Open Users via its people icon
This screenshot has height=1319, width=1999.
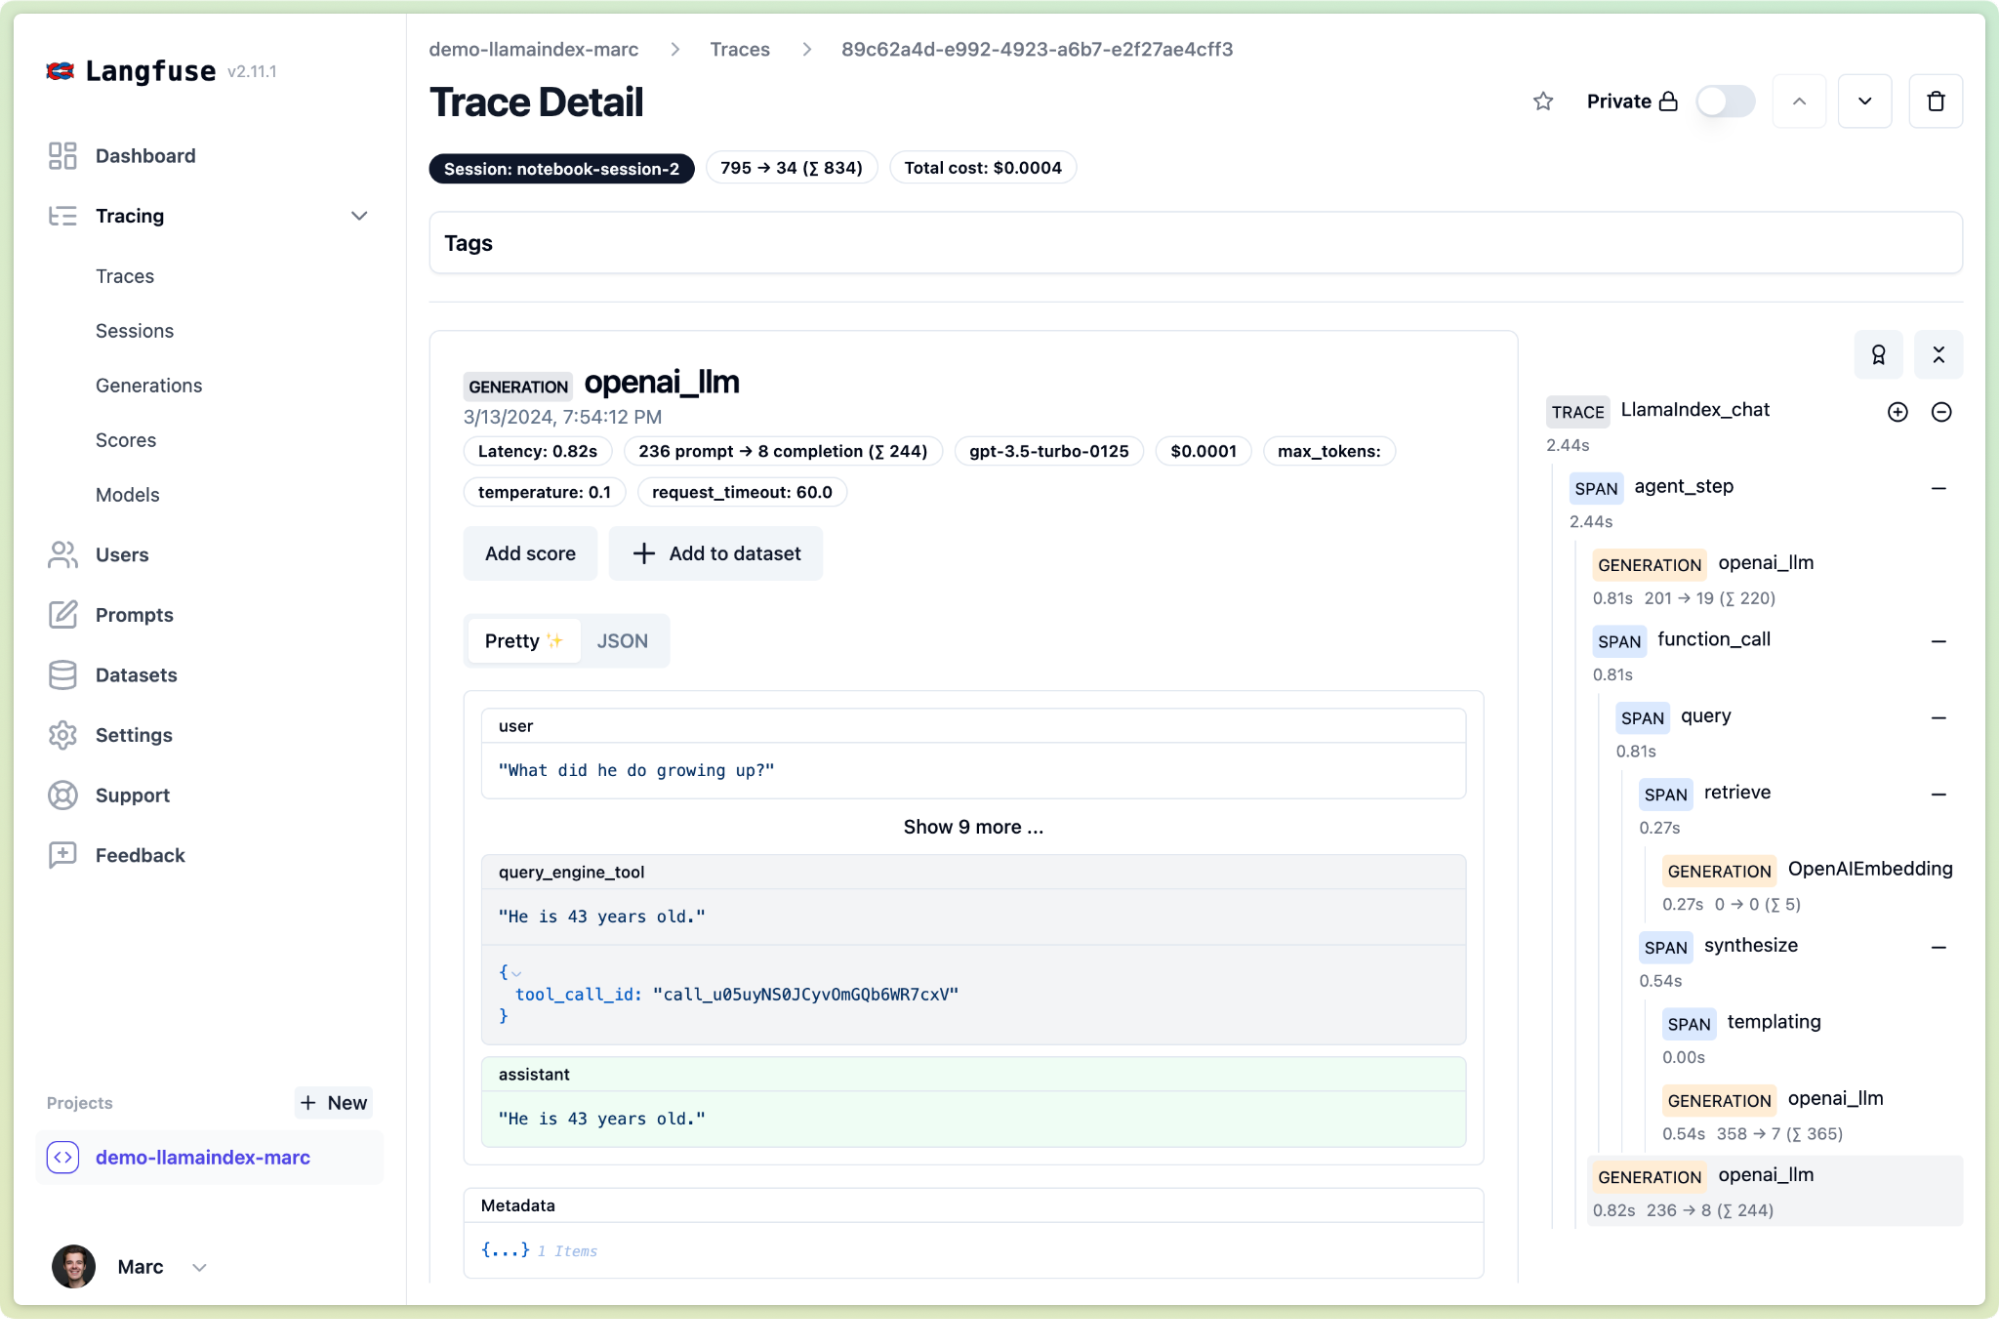click(x=62, y=555)
